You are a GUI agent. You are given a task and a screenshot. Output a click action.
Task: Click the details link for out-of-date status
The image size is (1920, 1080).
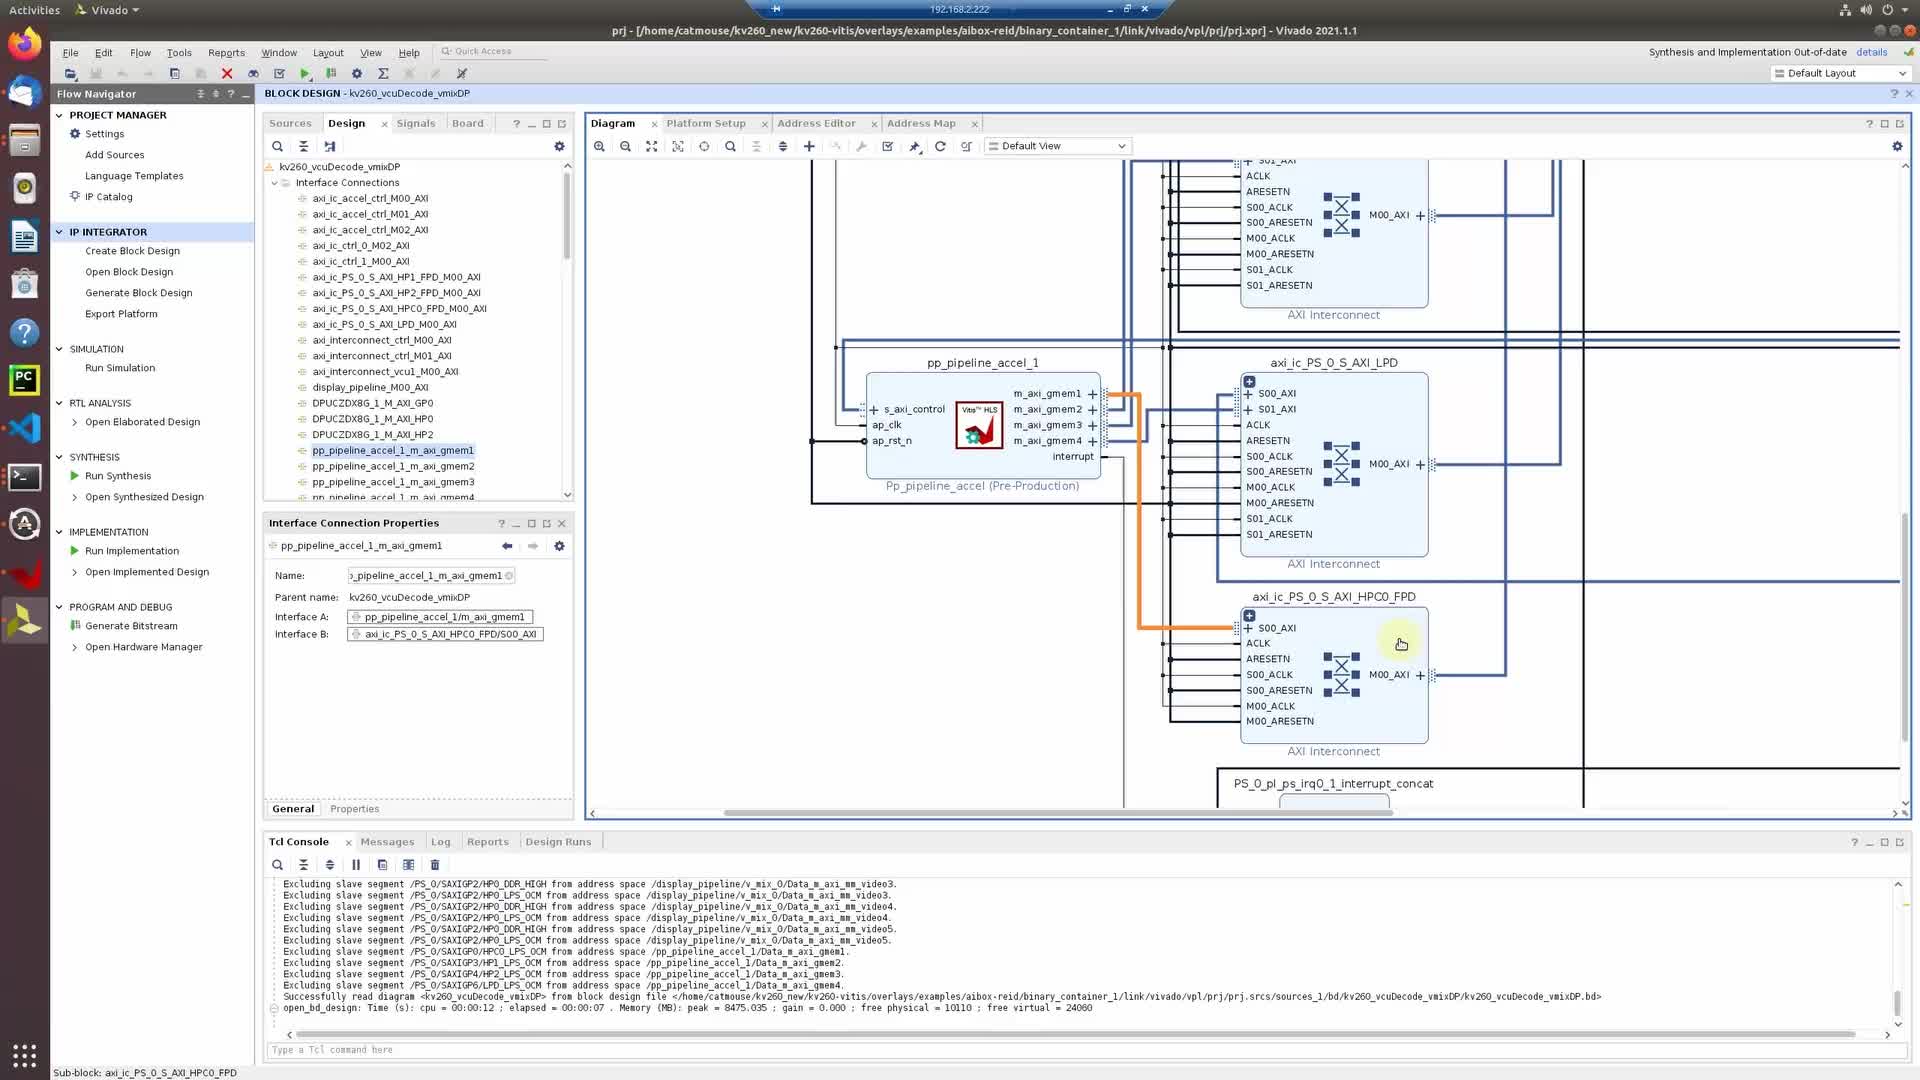pyautogui.click(x=1871, y=52)
